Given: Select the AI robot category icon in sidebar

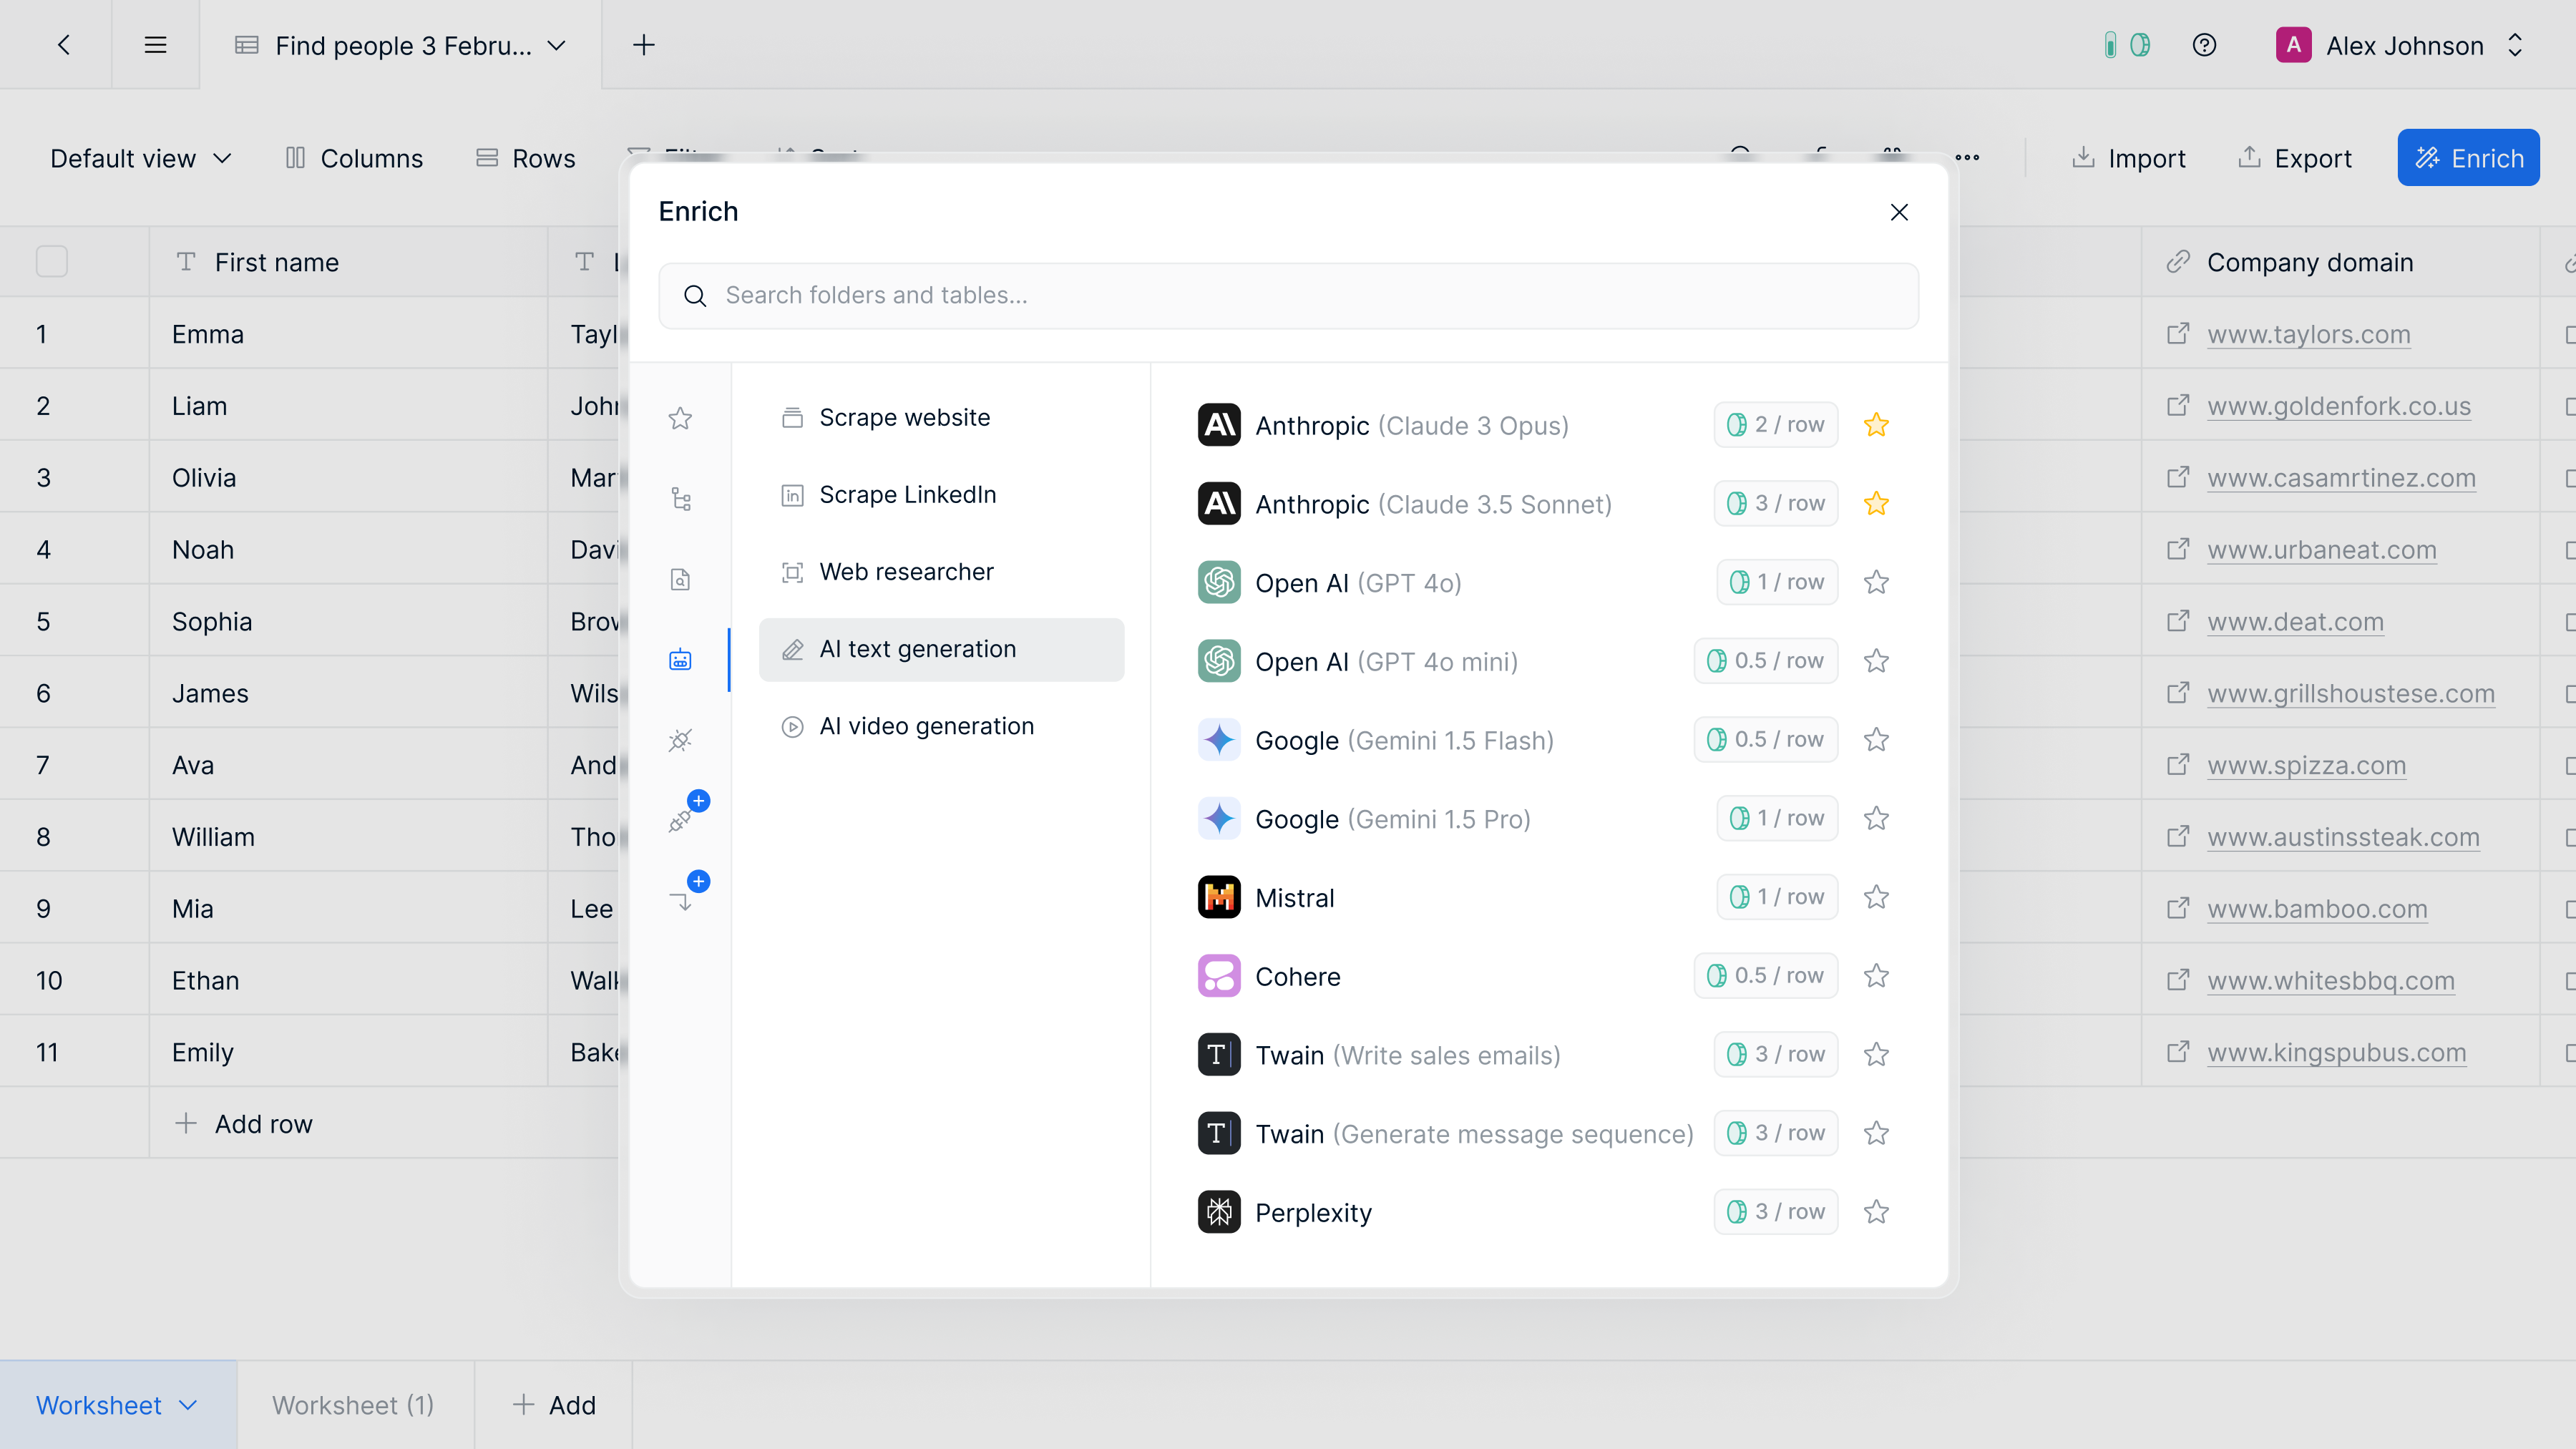Looking at the screenshot, I should click(x=680, y=660).
